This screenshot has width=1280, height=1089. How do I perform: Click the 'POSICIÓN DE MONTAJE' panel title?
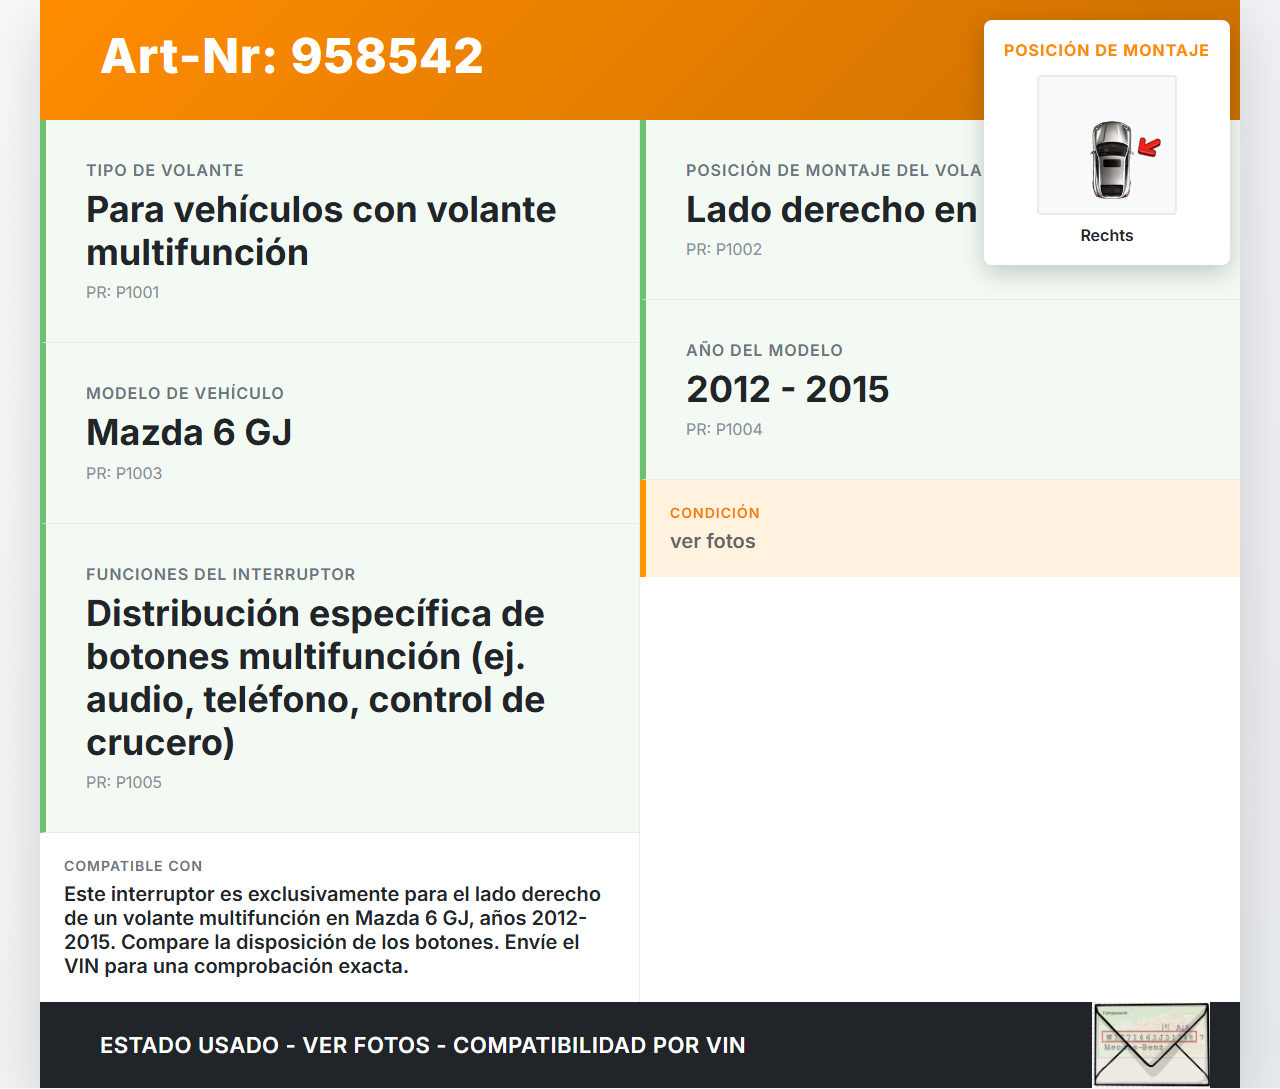tap(1106, 50)
